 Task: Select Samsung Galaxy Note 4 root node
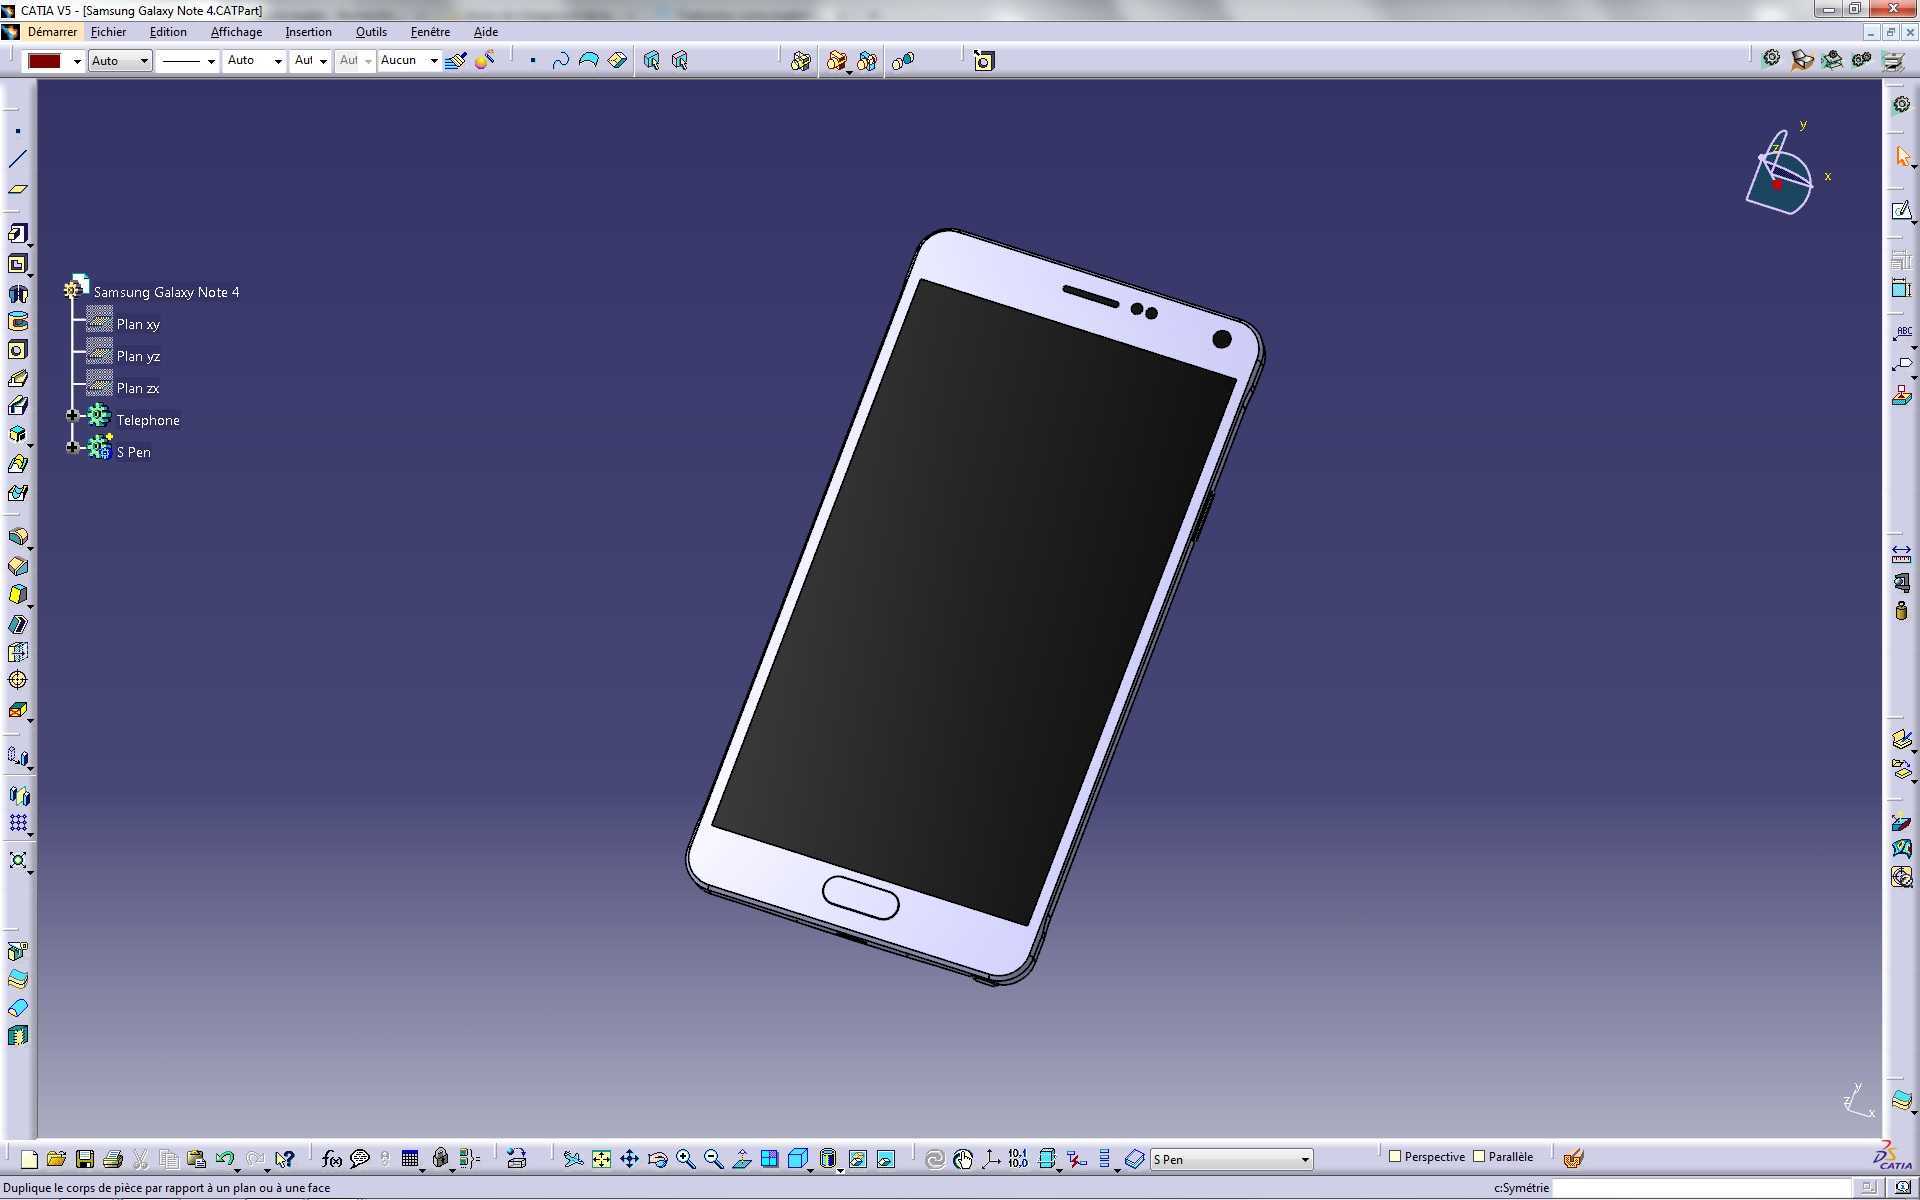[166, 292]
